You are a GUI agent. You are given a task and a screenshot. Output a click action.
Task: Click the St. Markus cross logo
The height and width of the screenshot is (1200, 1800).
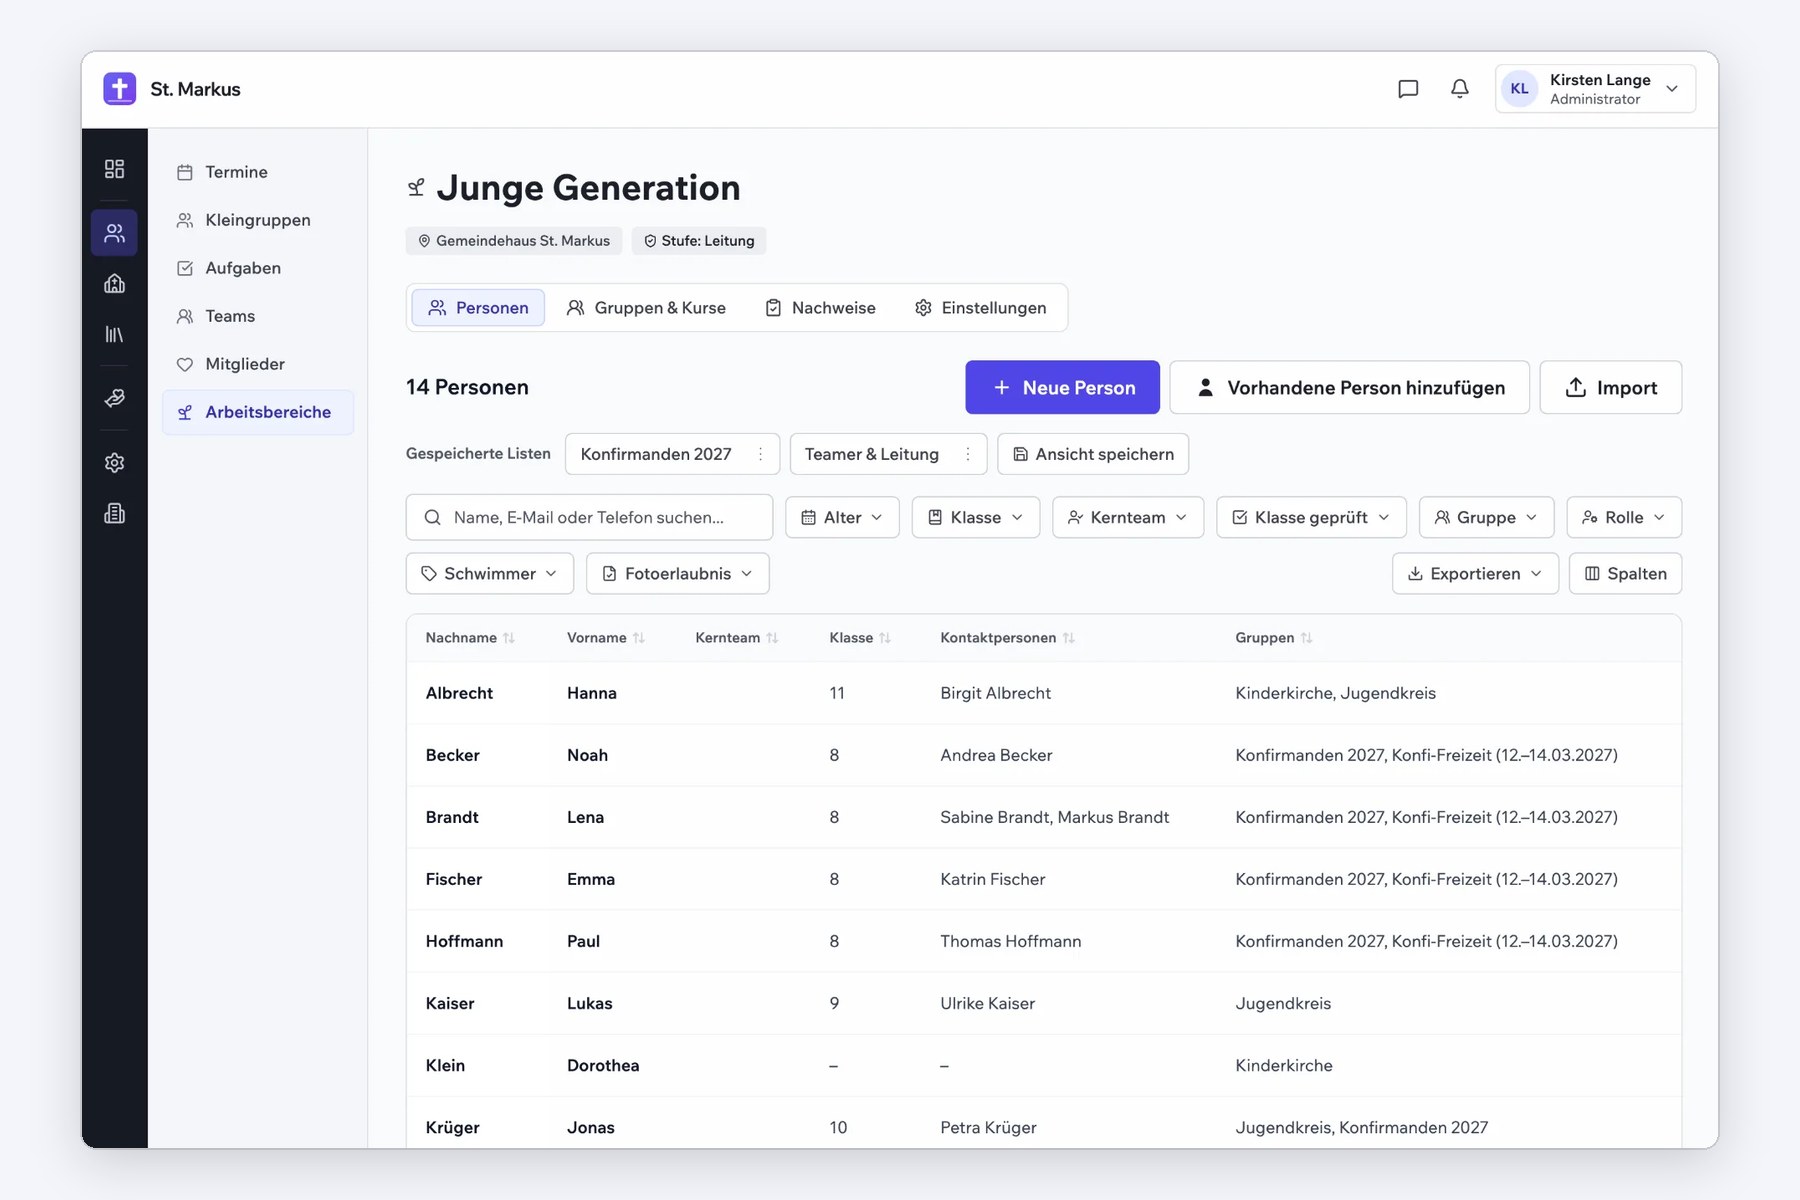[120, 89]
